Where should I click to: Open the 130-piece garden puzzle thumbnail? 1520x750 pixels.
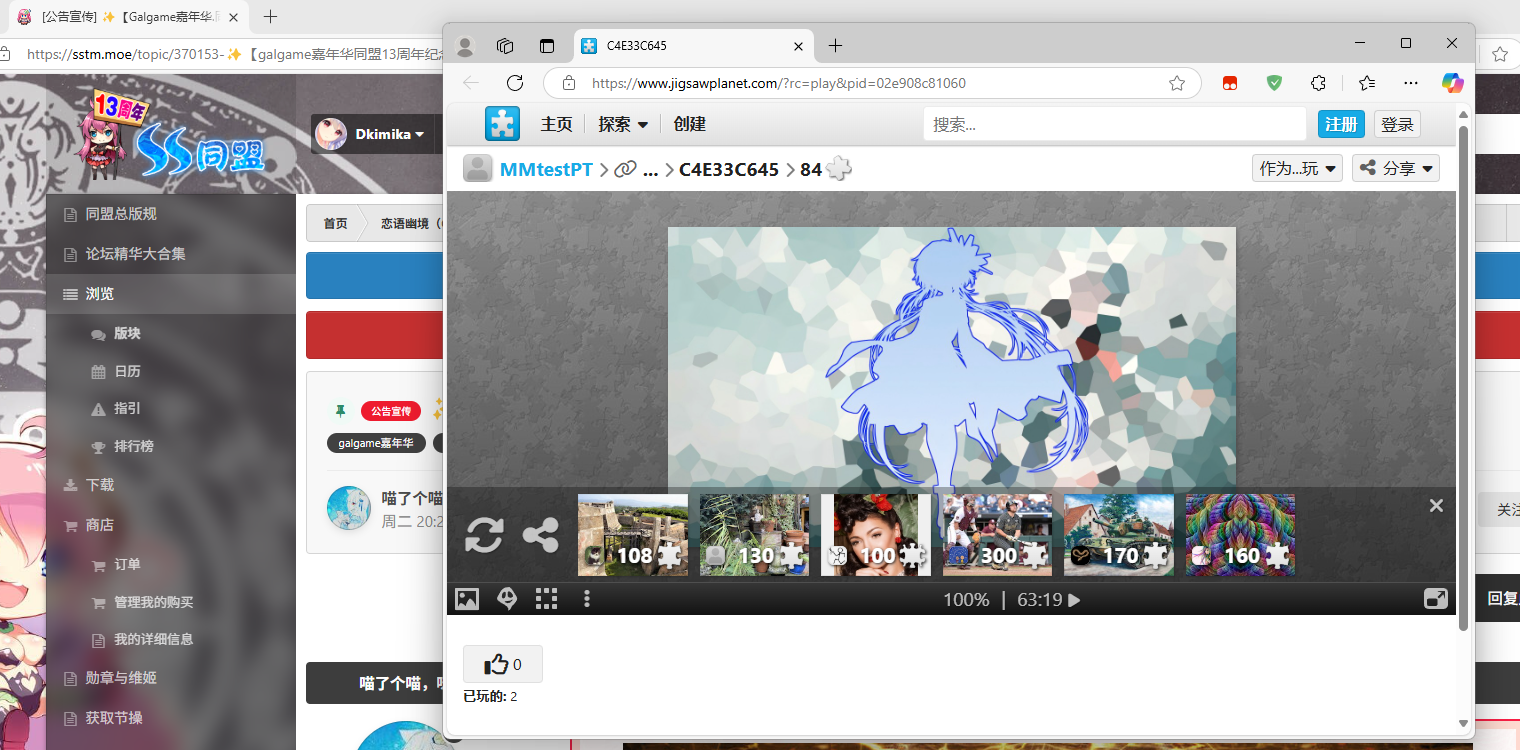(754, 535)
